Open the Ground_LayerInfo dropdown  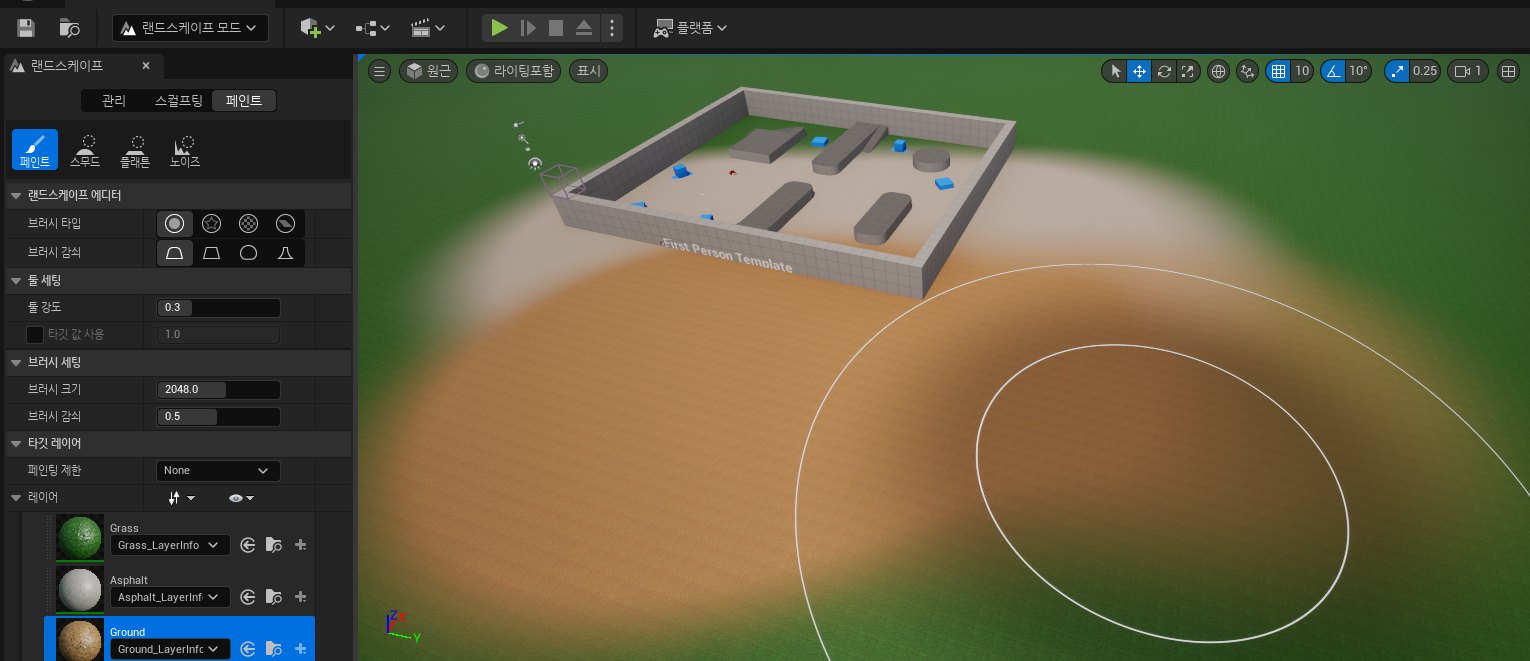click(x=170, y=649)
